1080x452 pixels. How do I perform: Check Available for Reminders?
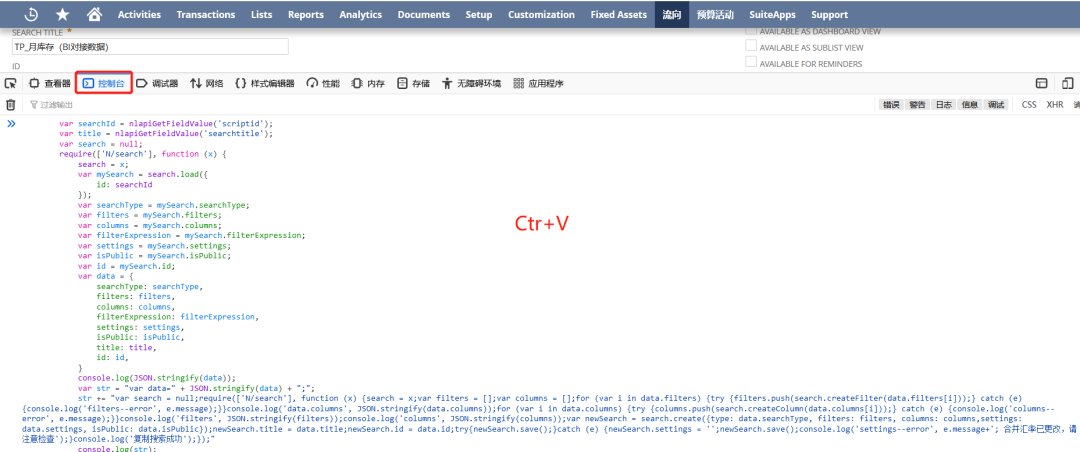pyautogui.click(x=751, y=63)
